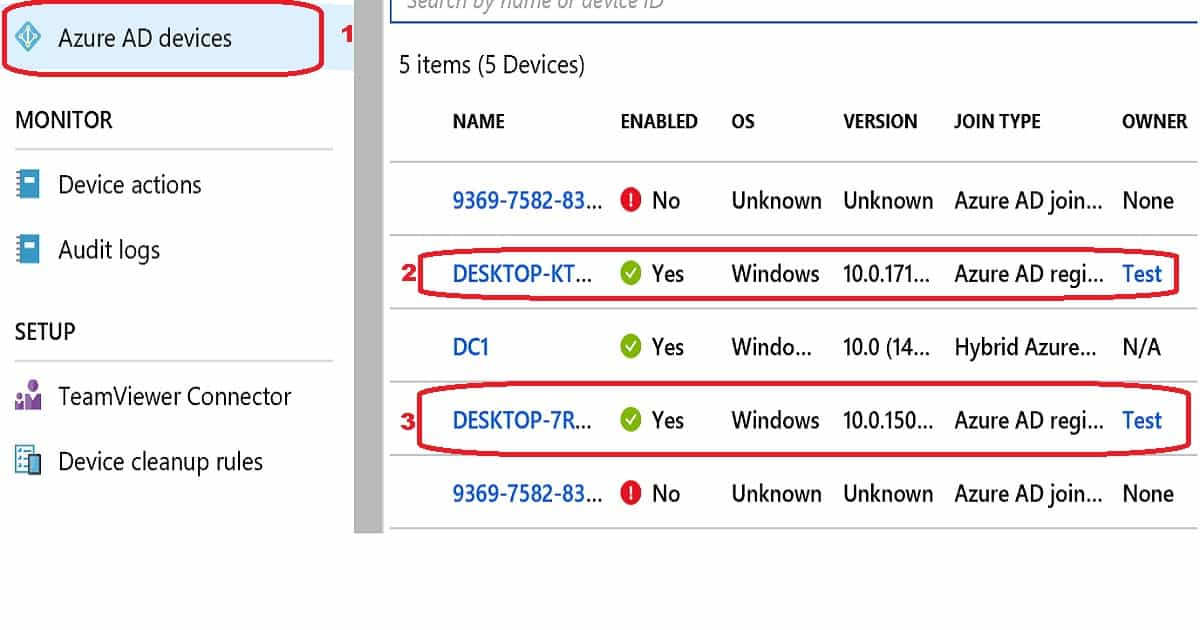Click the red disabled alert icon in the first row
Image resolution: width=1200 pixels, height=630 pixels.
(631, 200)
